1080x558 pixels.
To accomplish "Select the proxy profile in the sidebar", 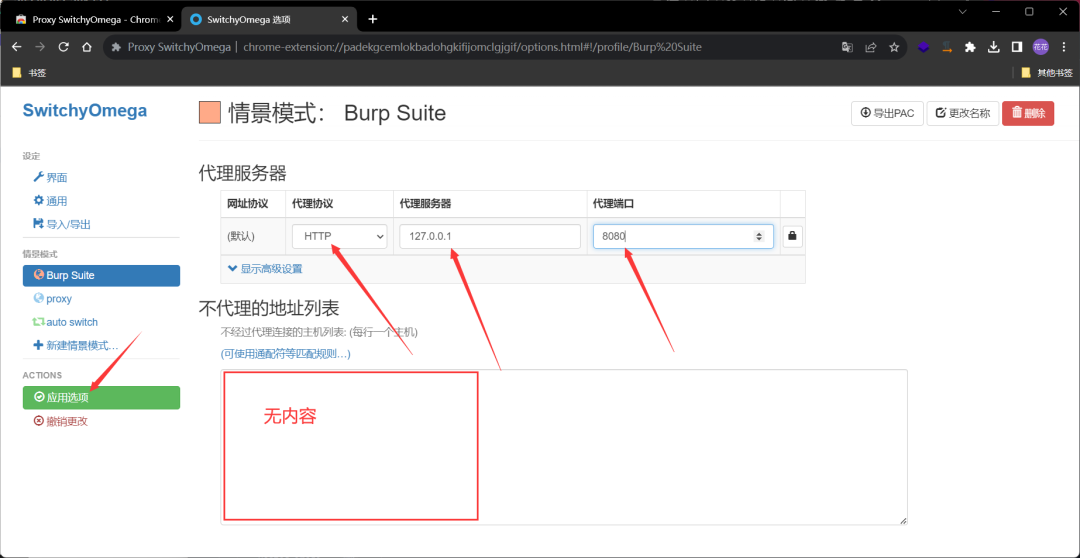I will (58, 298).
